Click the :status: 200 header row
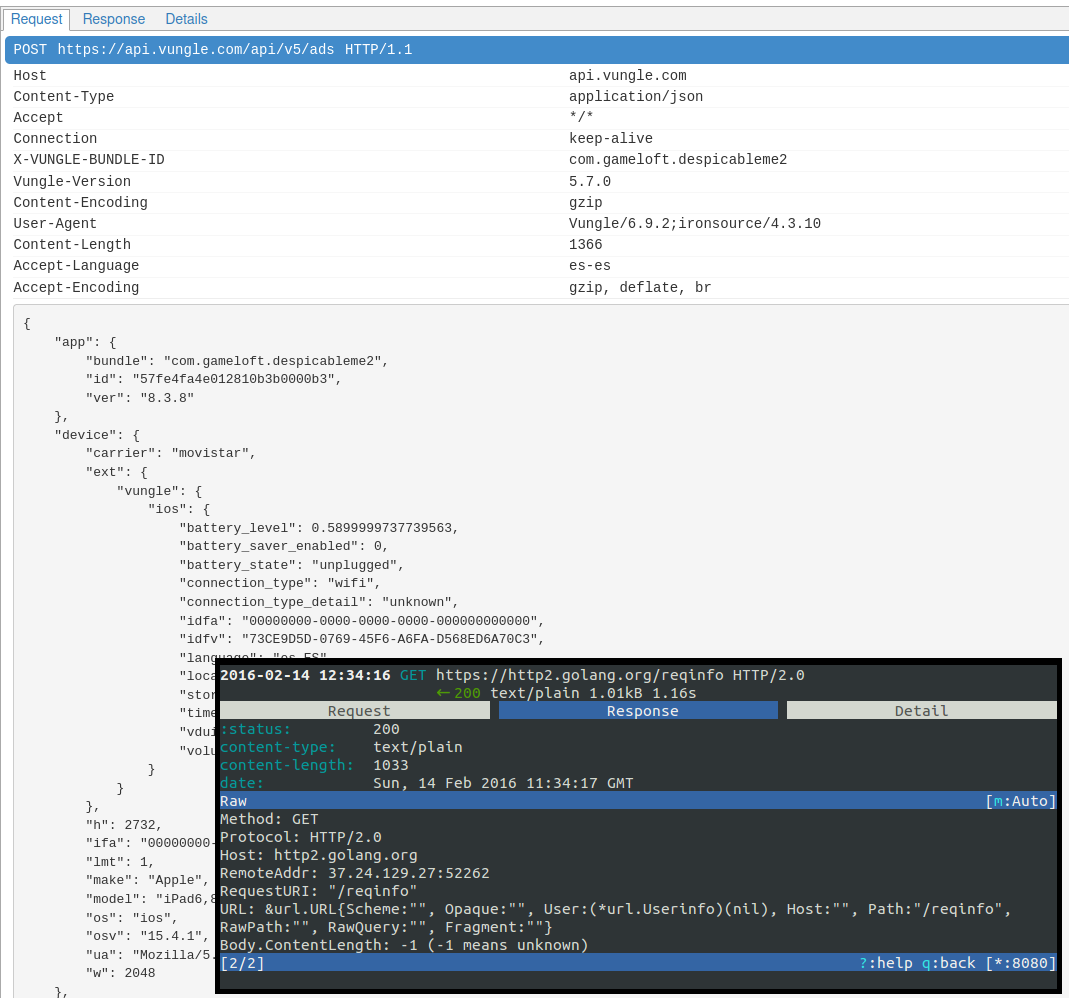1069x998 pixels. coord(312,729)
